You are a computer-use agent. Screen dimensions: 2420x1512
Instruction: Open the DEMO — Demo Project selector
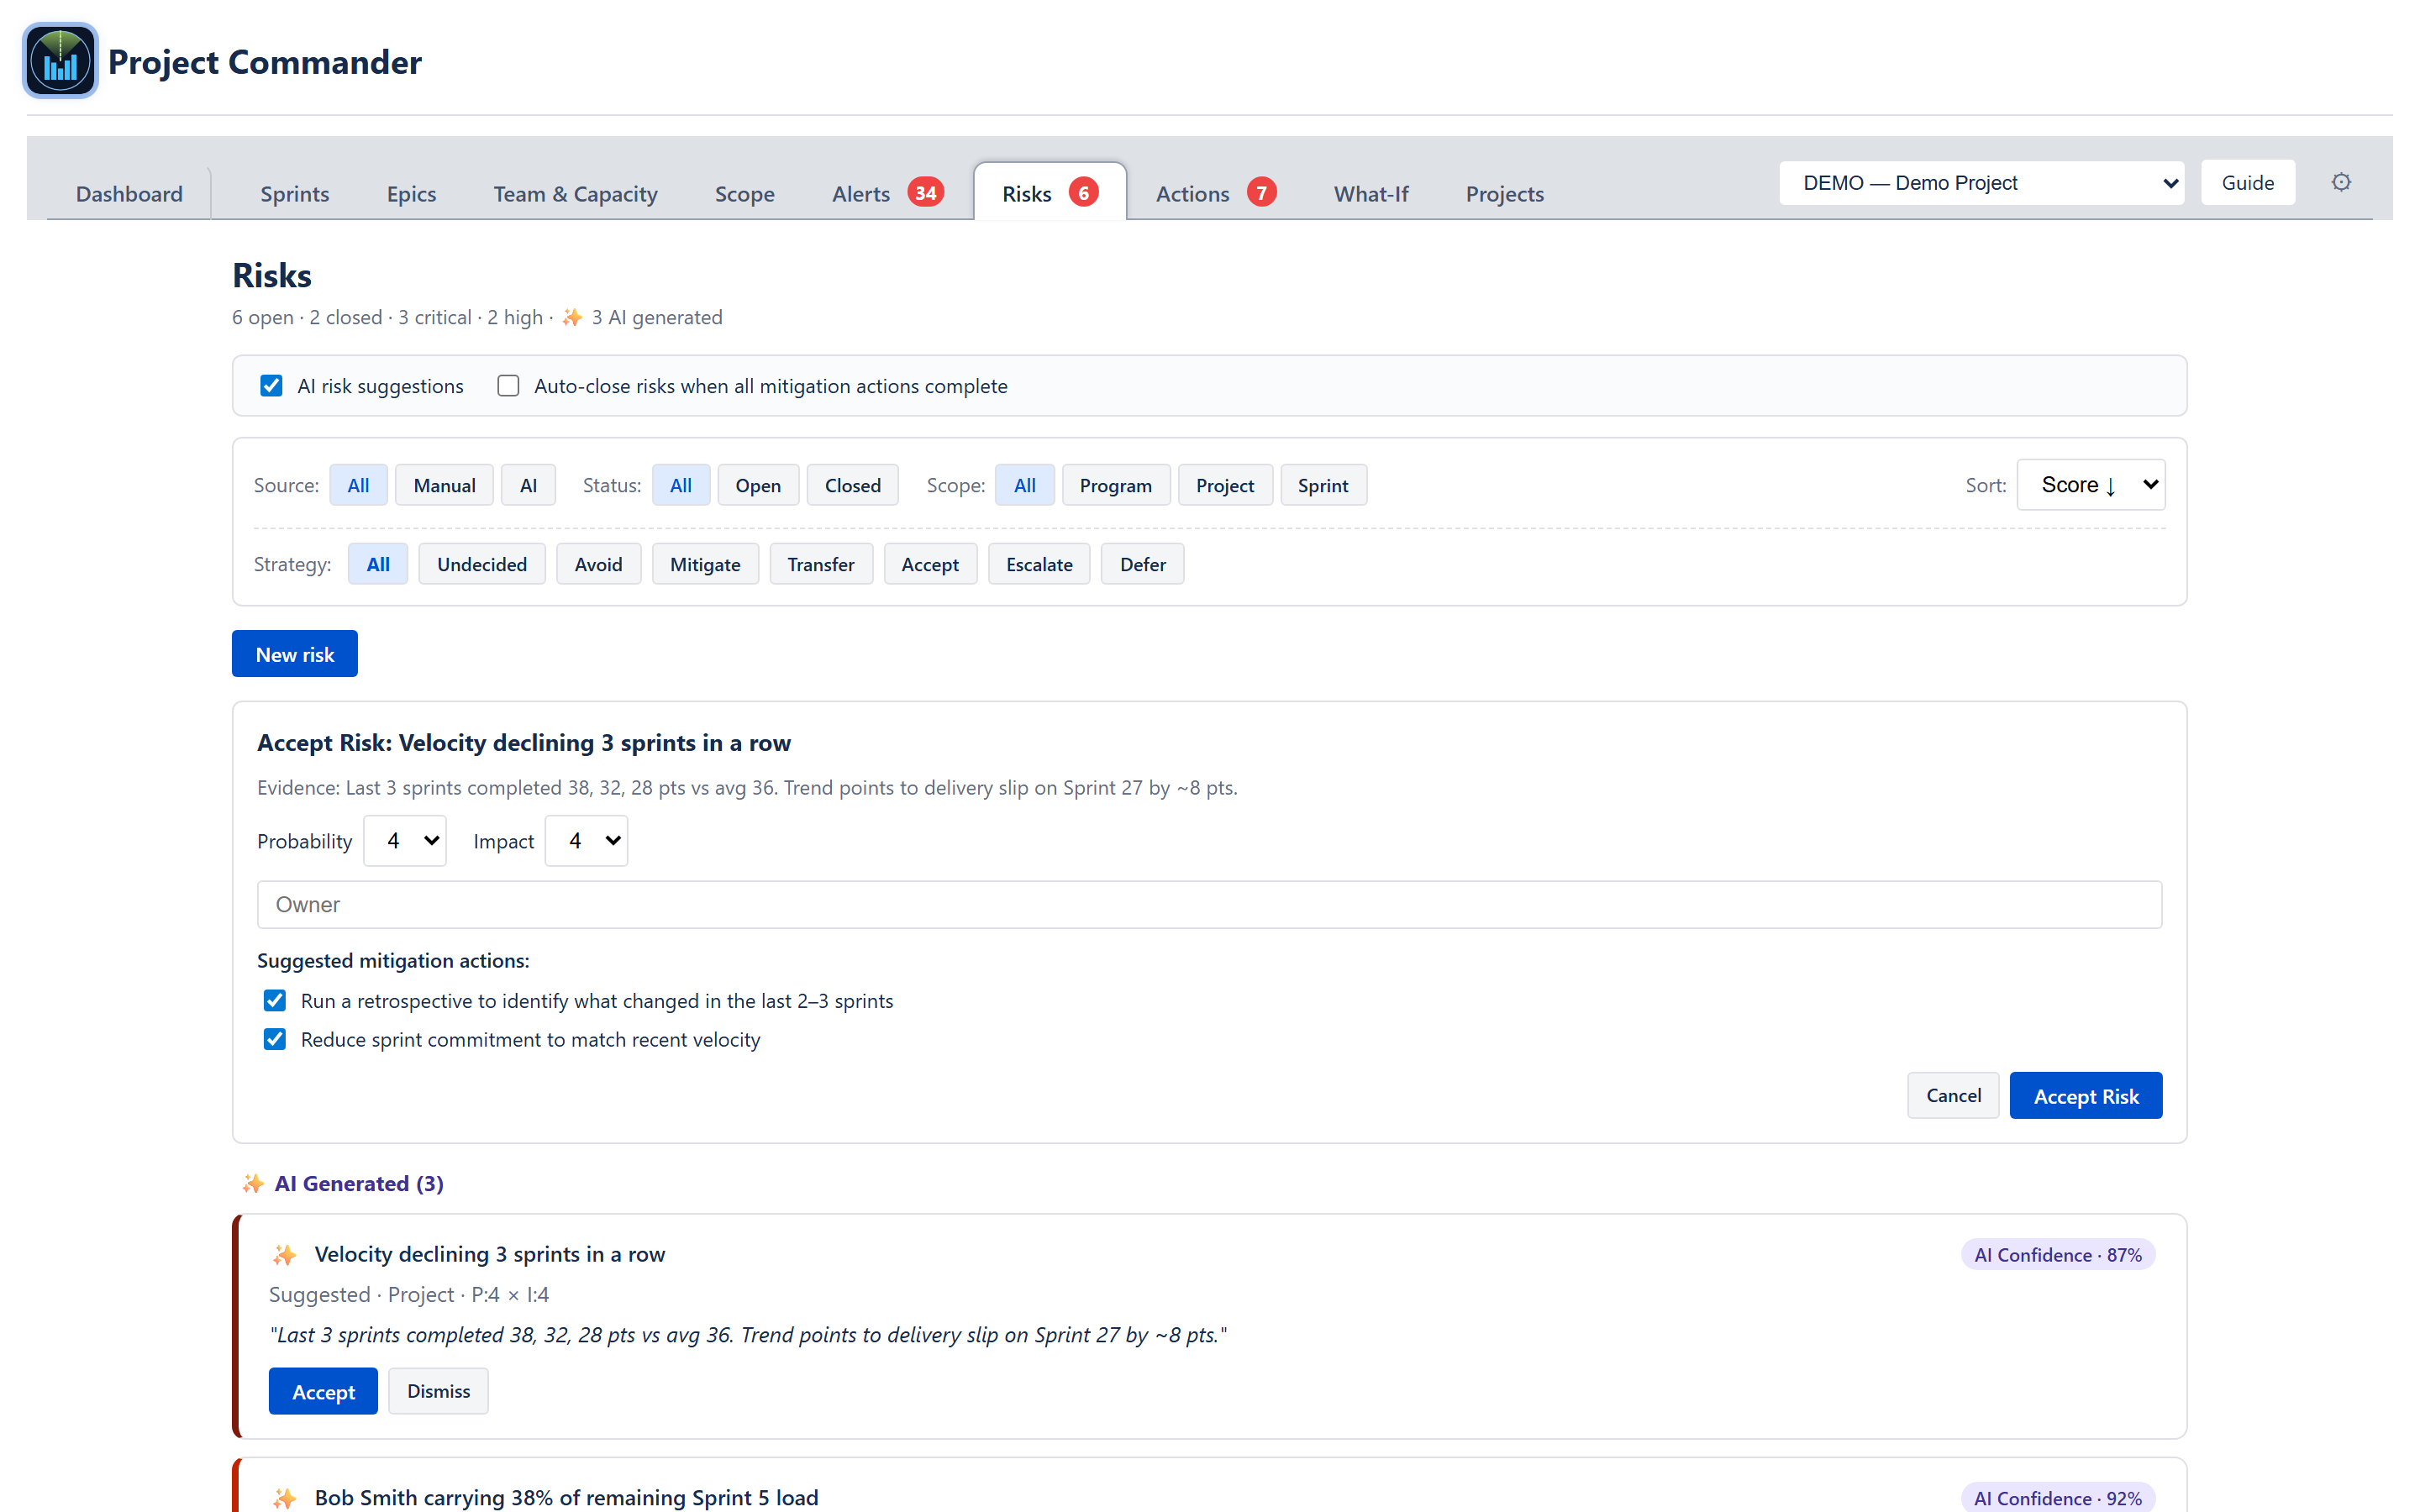(1981, 183)
